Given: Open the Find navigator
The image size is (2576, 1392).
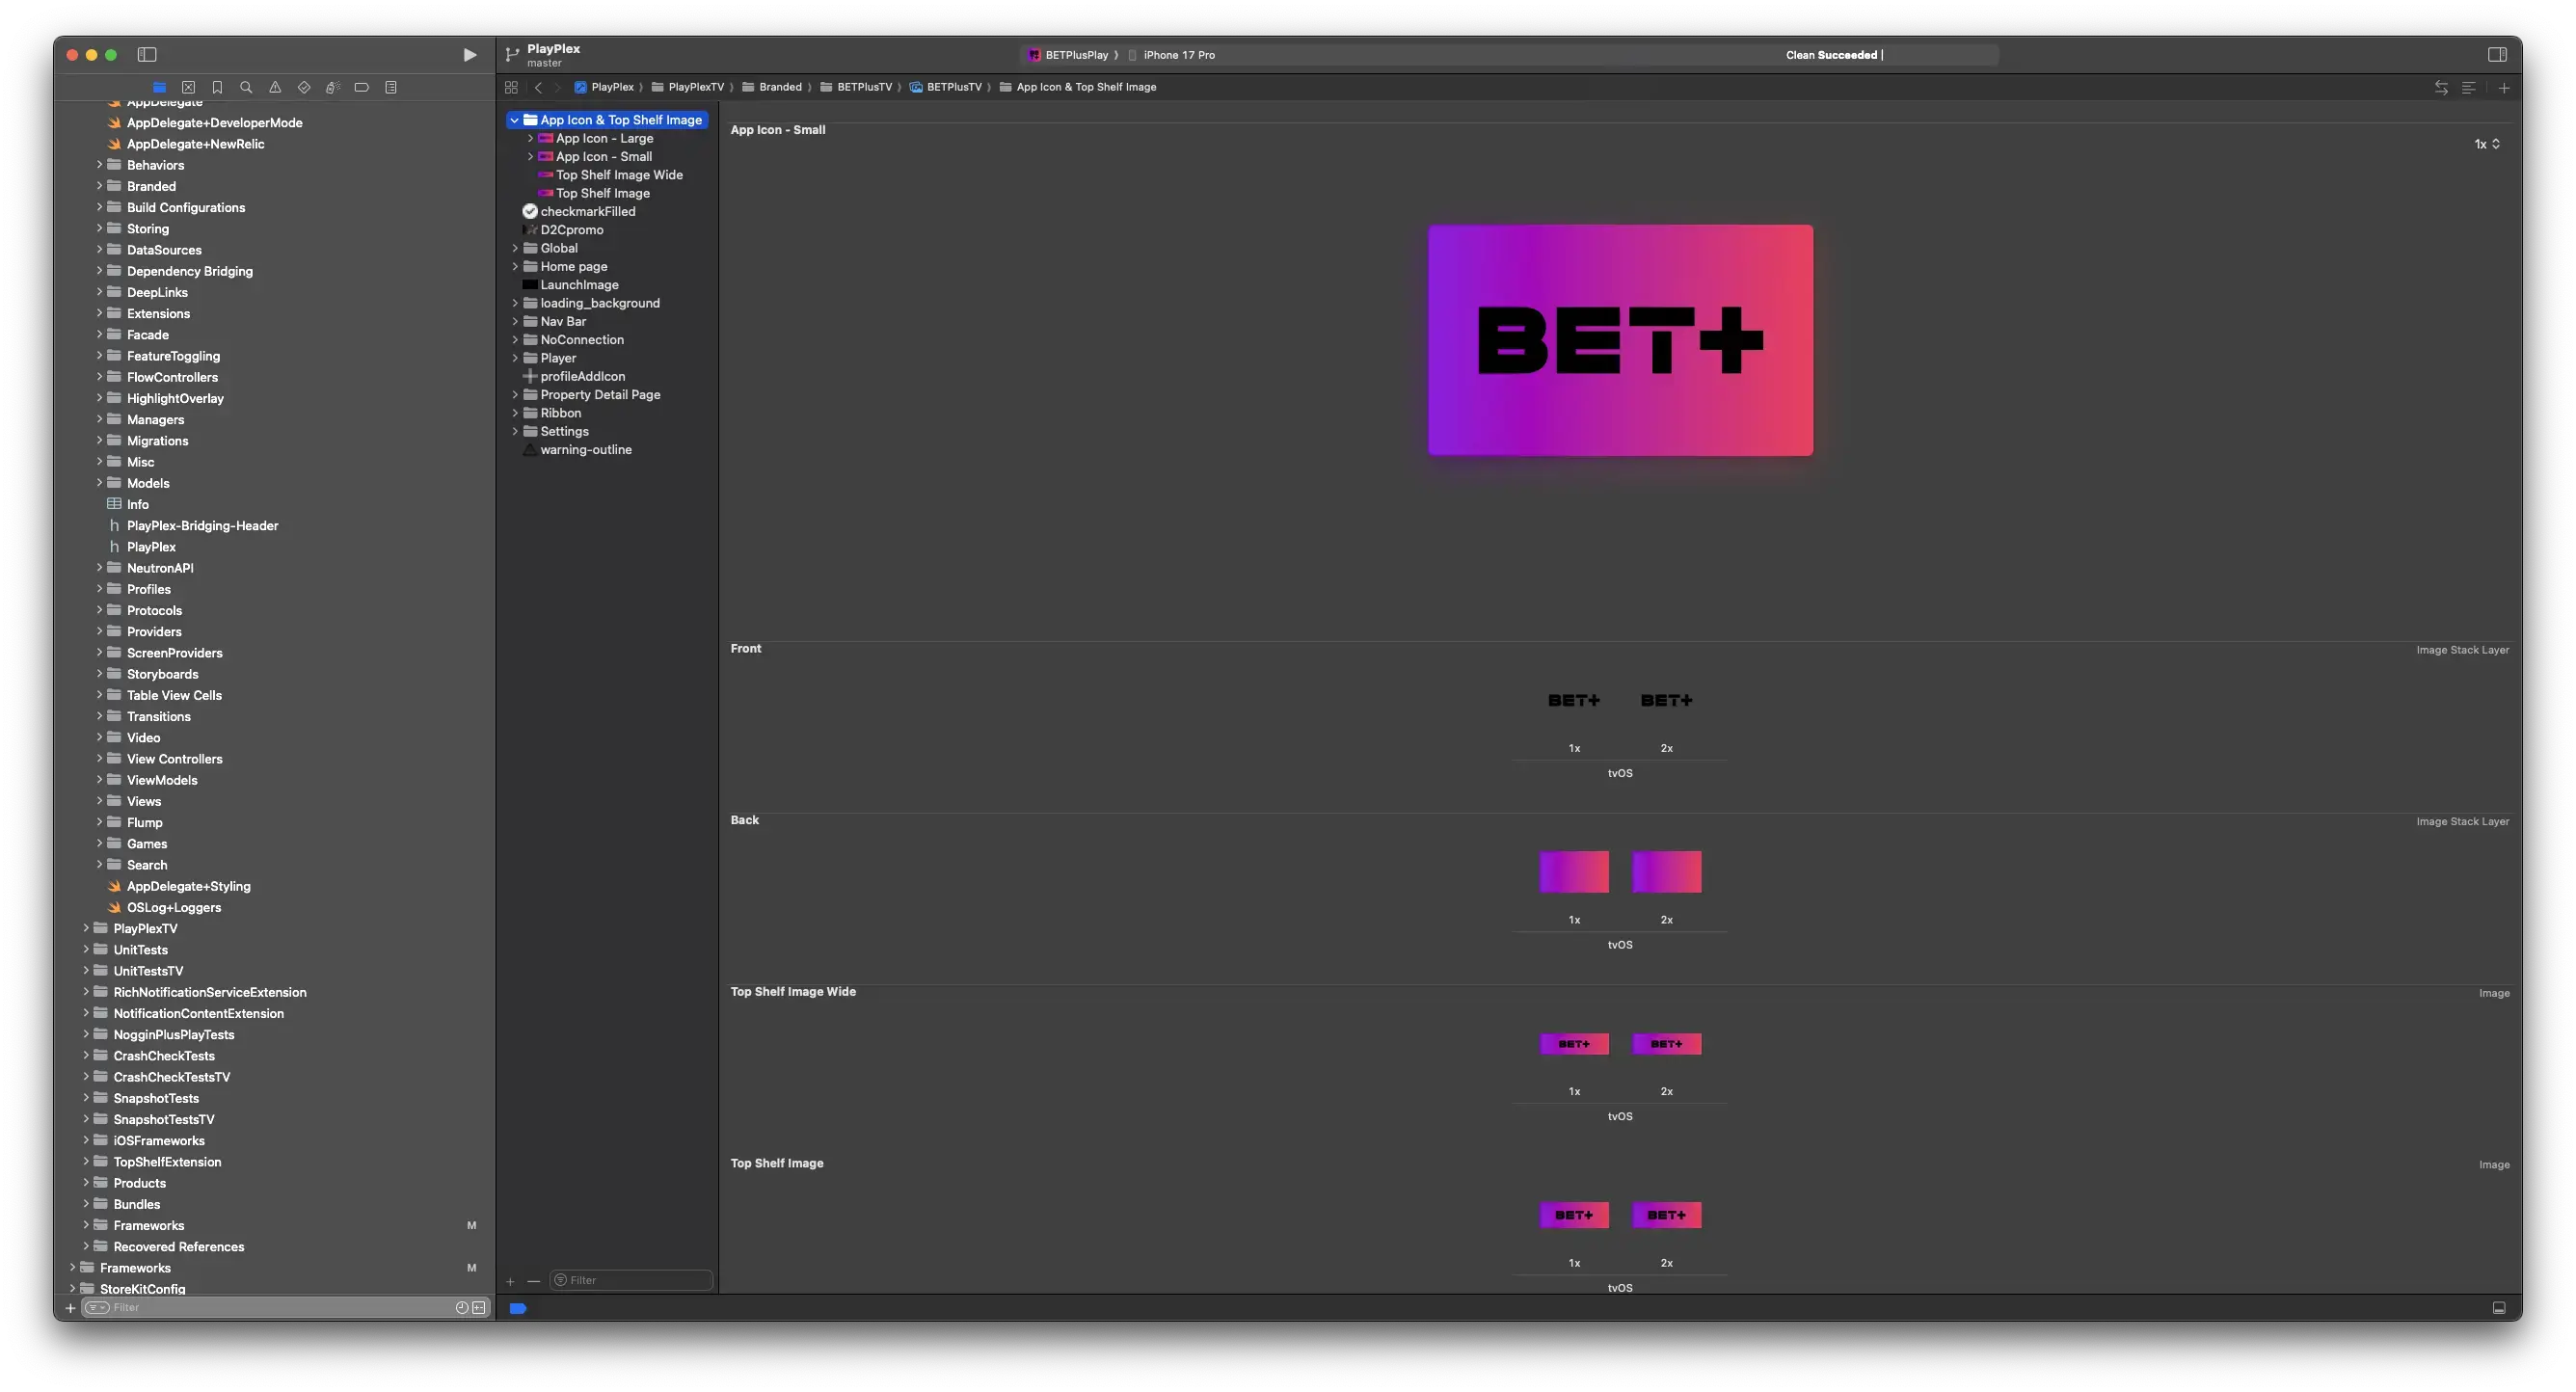Looking at the screenshot, I should tap(246, 87).
